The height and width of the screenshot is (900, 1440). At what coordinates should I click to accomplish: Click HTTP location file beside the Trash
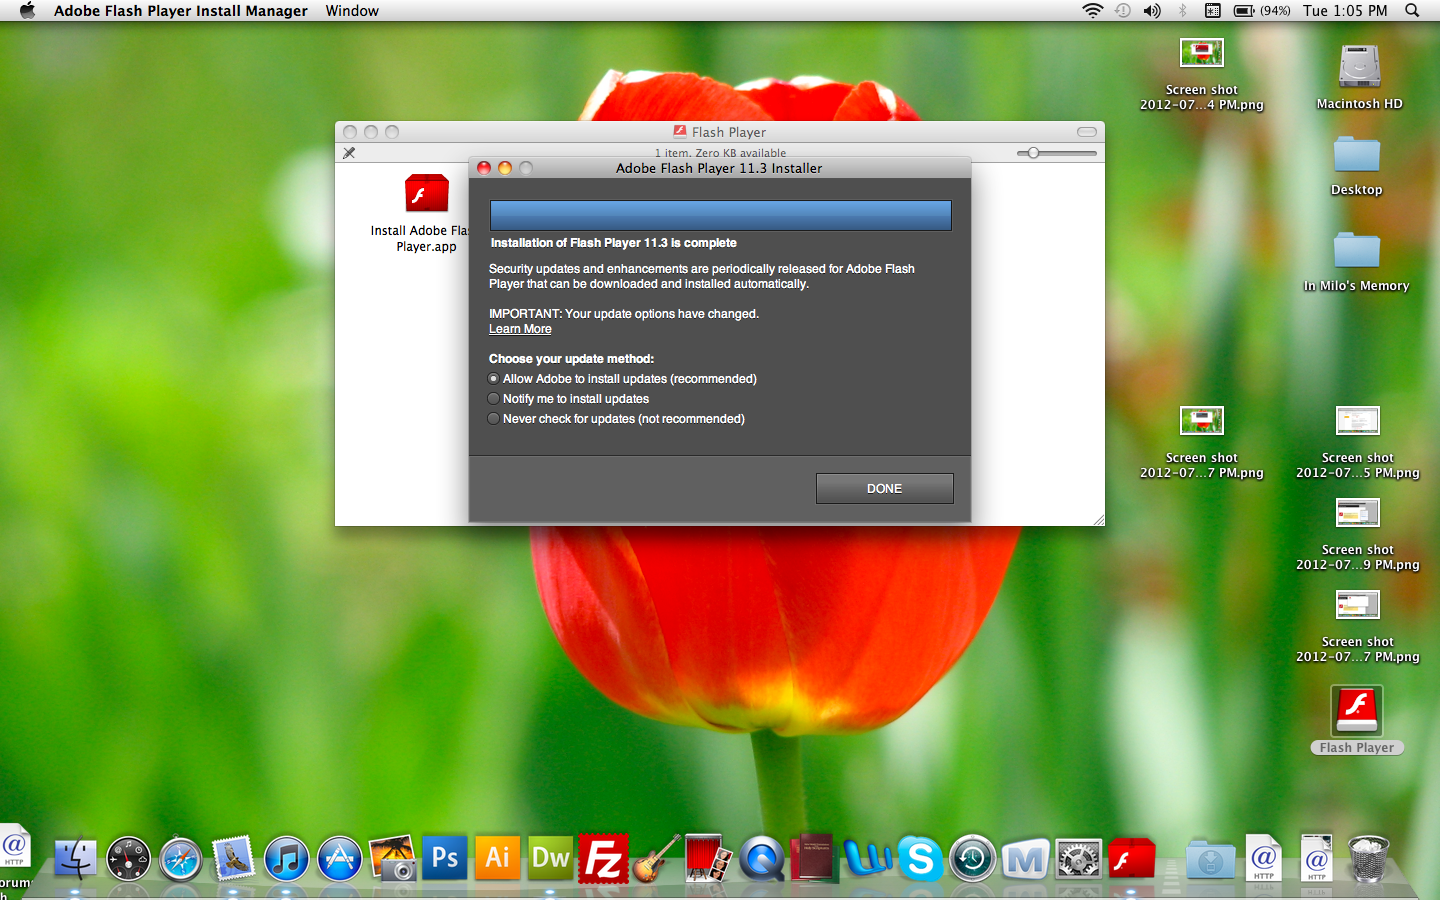pyautogui.click(x=1316, y=858)
